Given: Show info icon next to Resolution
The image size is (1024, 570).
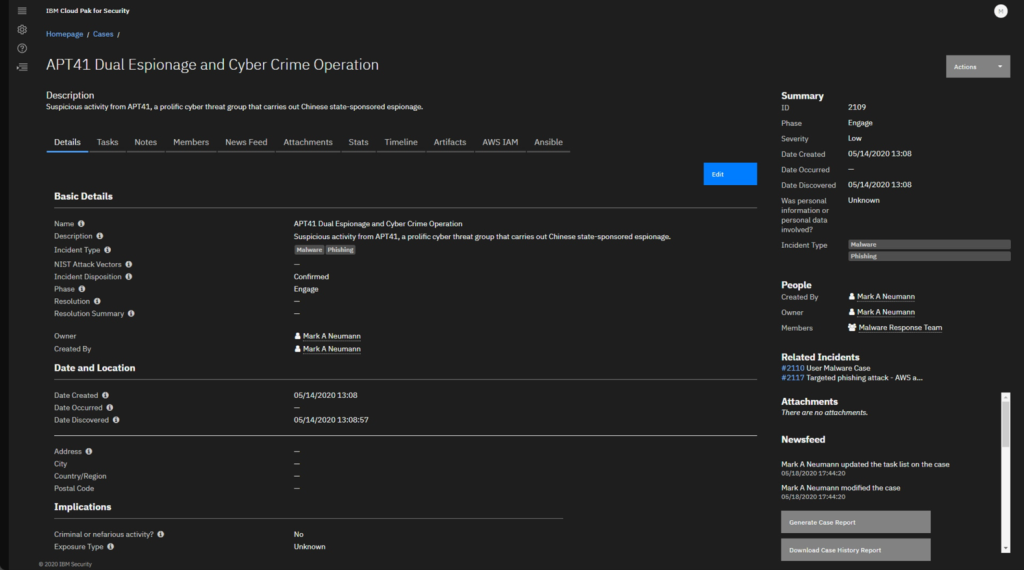Looking at the screenshot, I should tap(97, 302).
